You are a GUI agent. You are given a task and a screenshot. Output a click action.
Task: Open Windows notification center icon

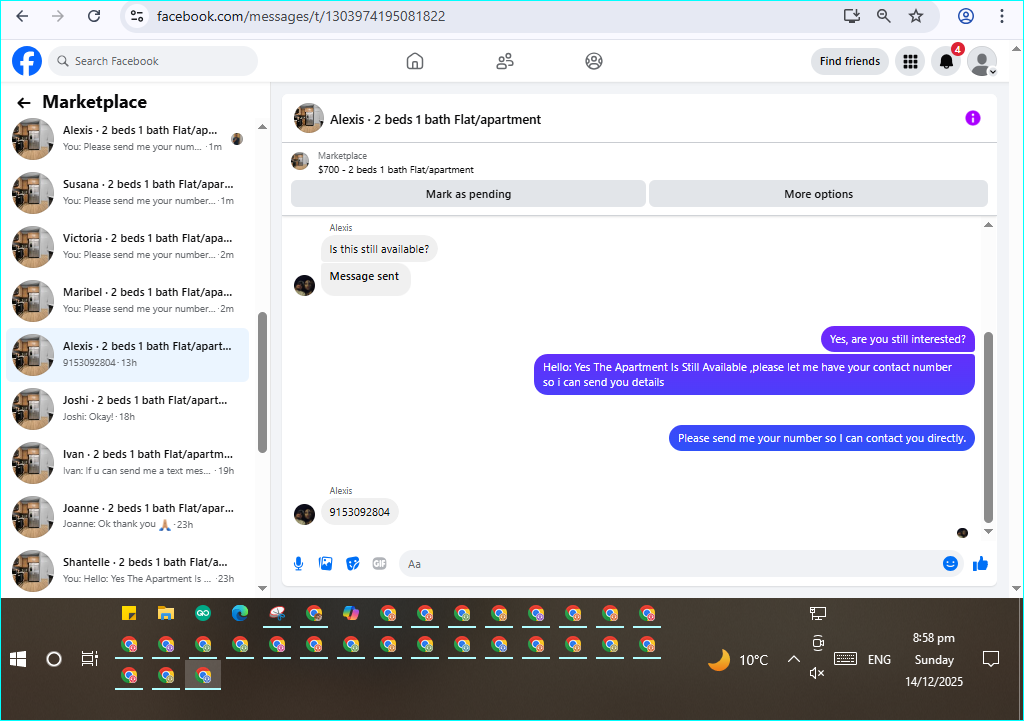991,659
